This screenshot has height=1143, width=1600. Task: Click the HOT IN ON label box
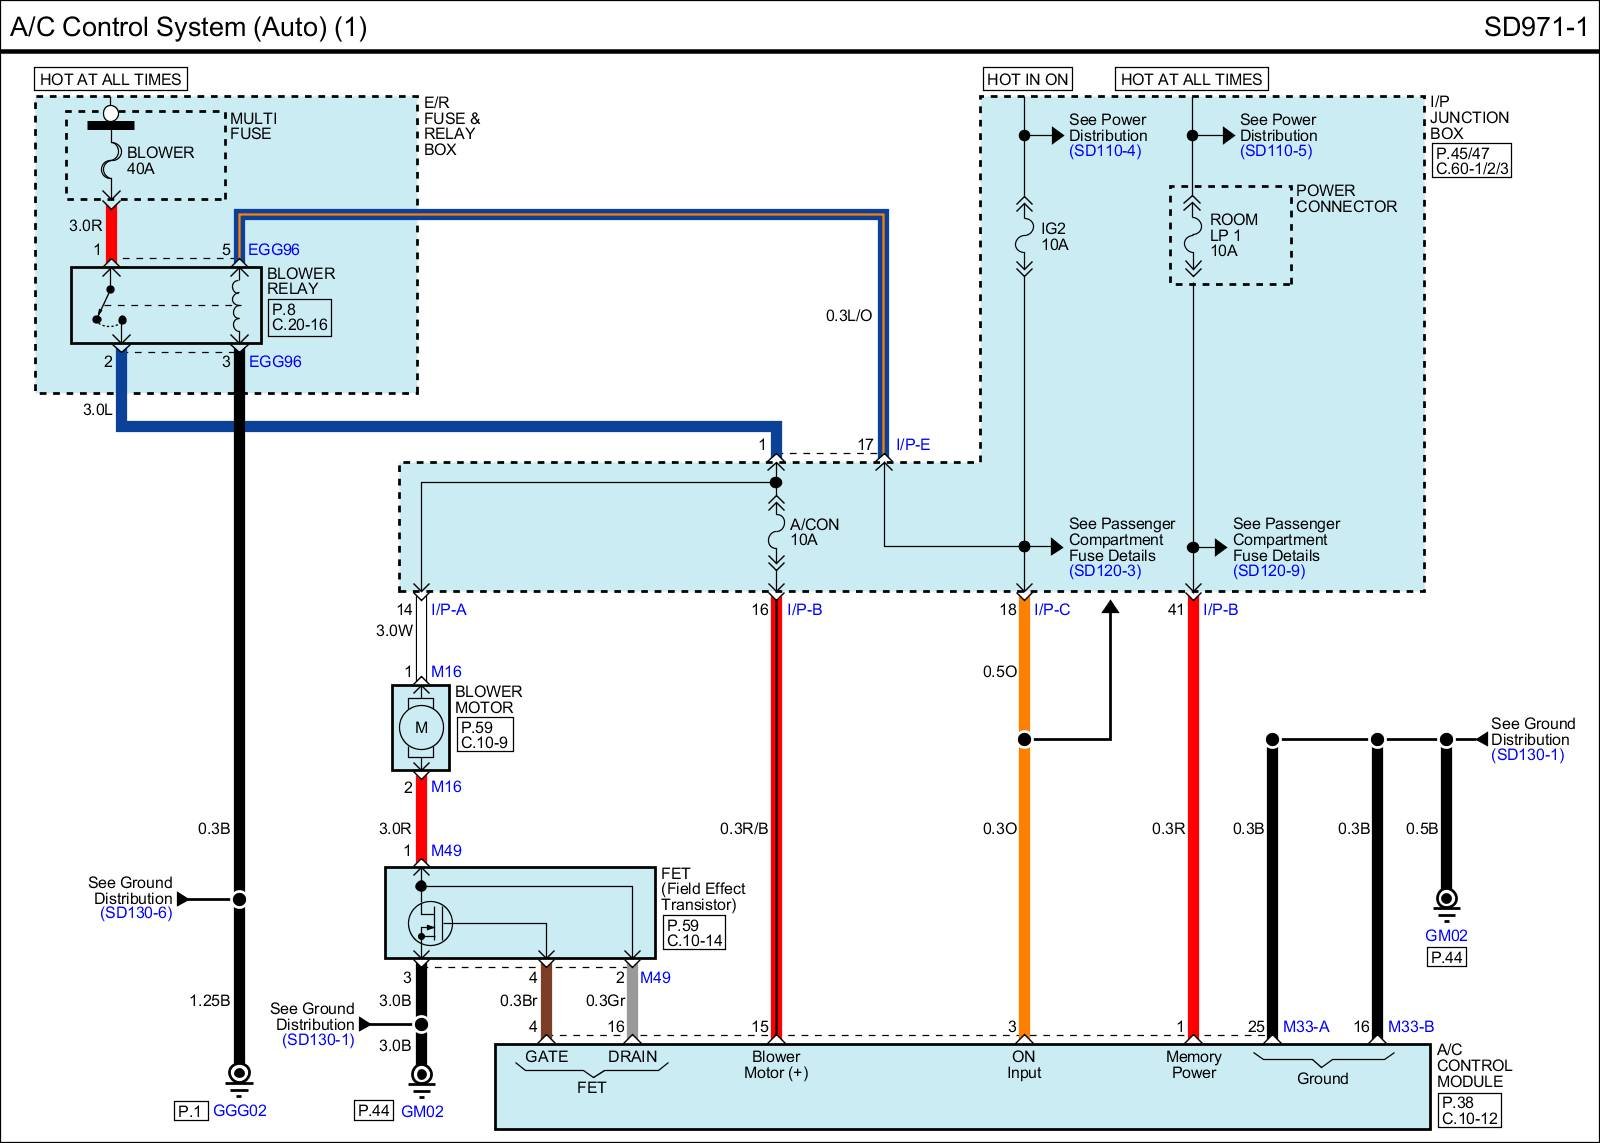tap(1027, 79)
